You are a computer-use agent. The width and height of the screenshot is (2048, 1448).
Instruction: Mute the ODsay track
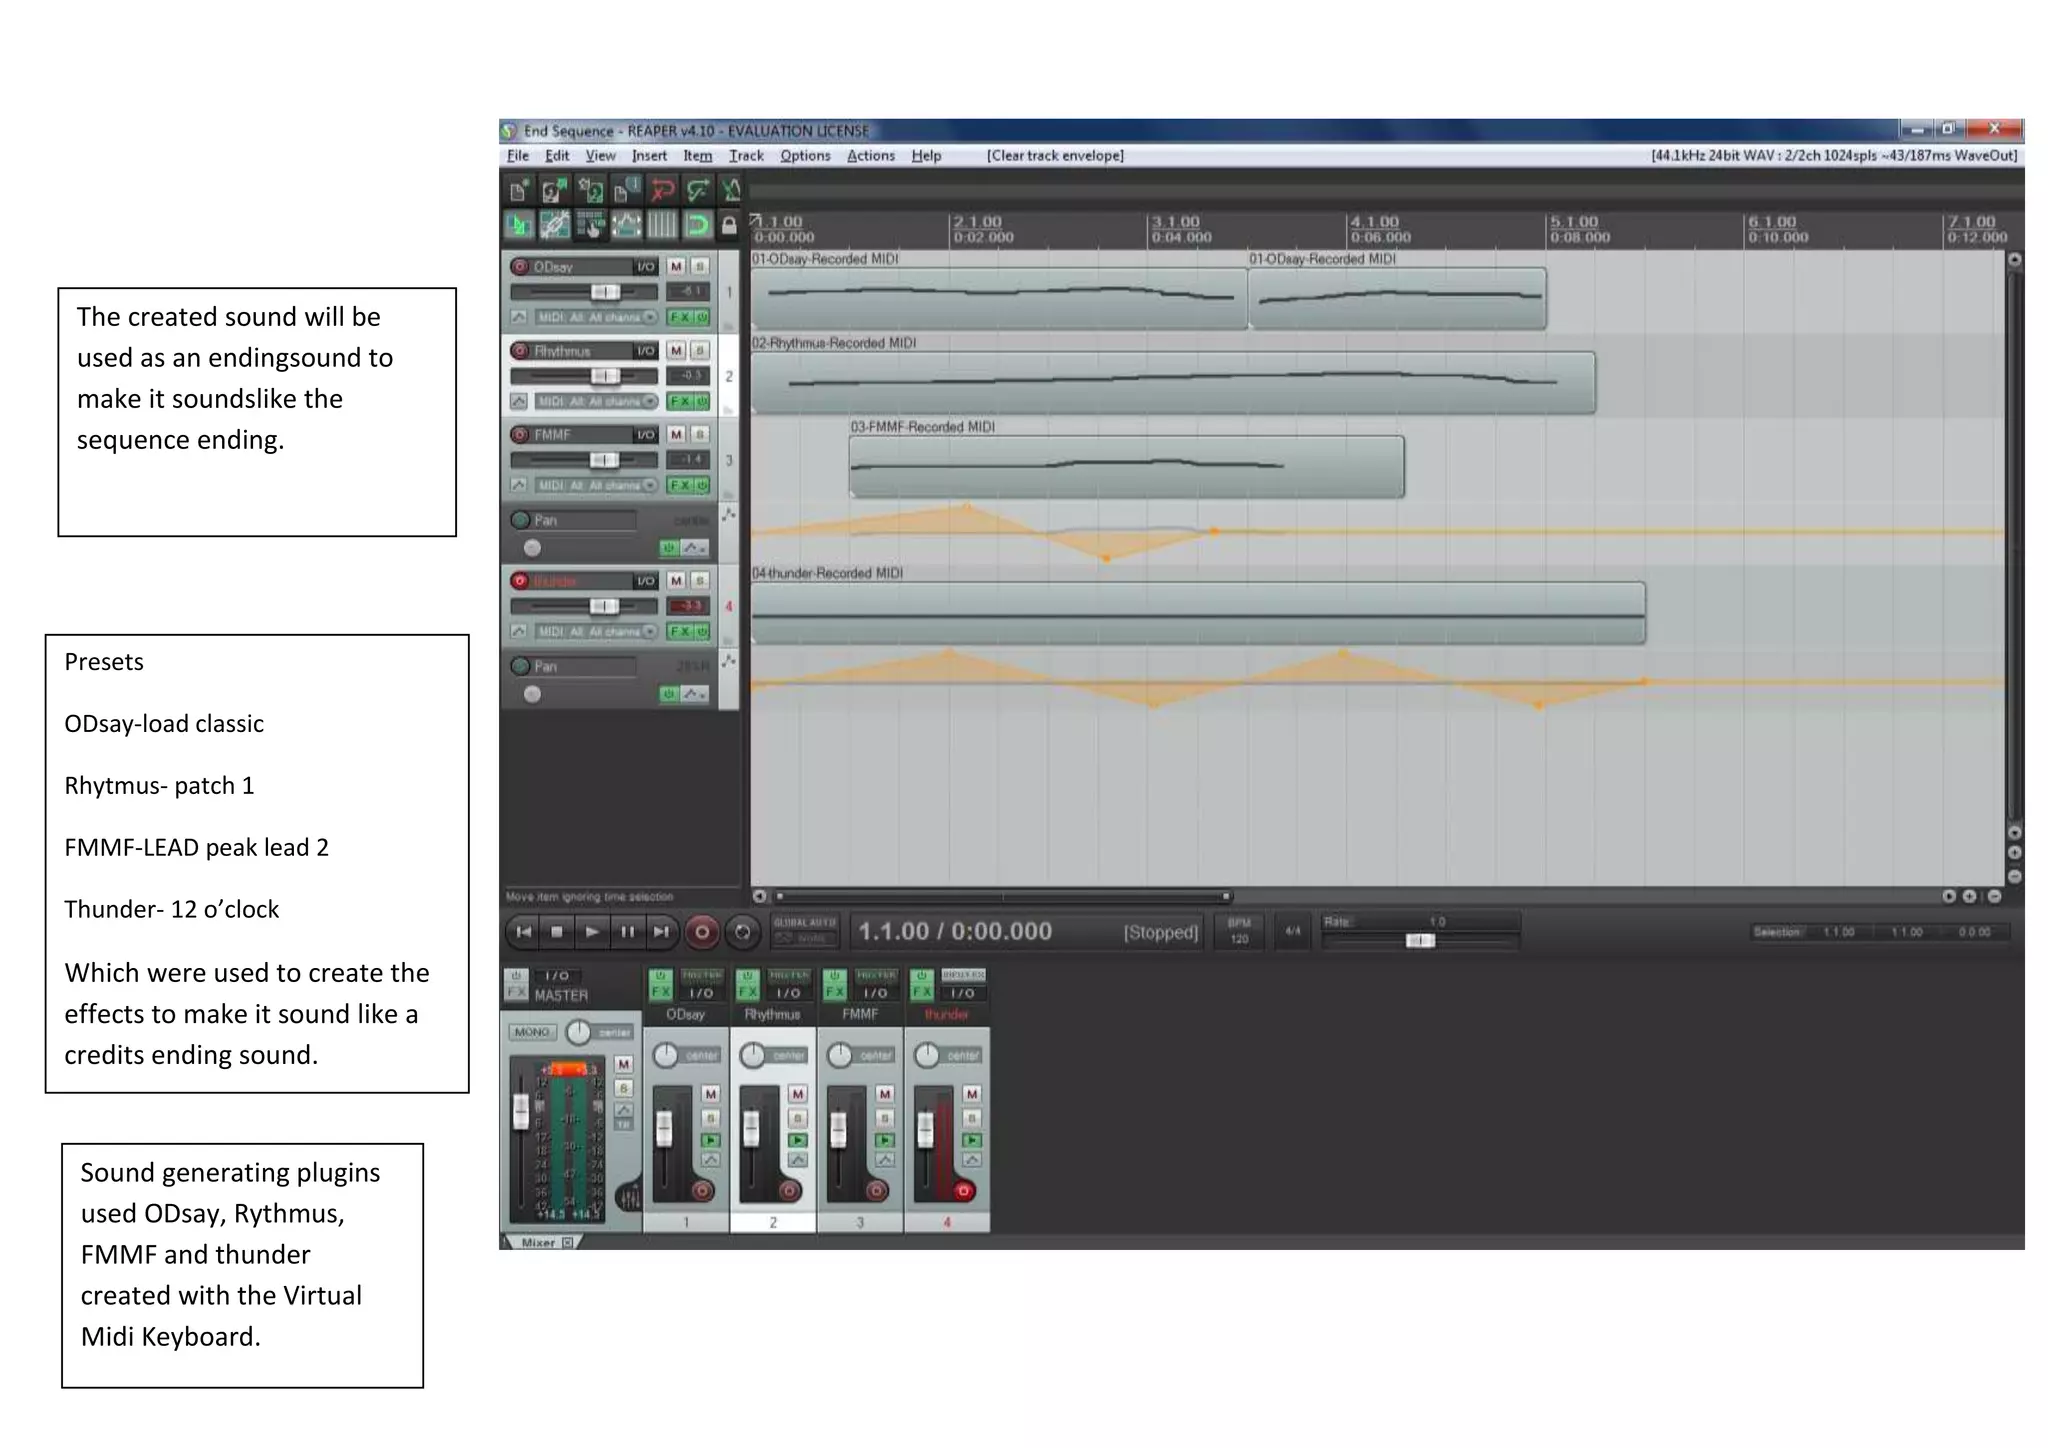tap(676, 266)
